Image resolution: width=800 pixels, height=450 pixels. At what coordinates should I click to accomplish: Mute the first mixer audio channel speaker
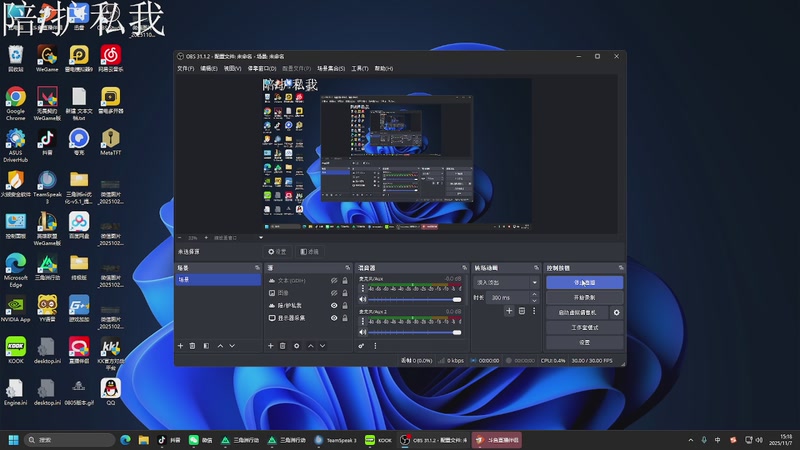click(x=363, y=299)
